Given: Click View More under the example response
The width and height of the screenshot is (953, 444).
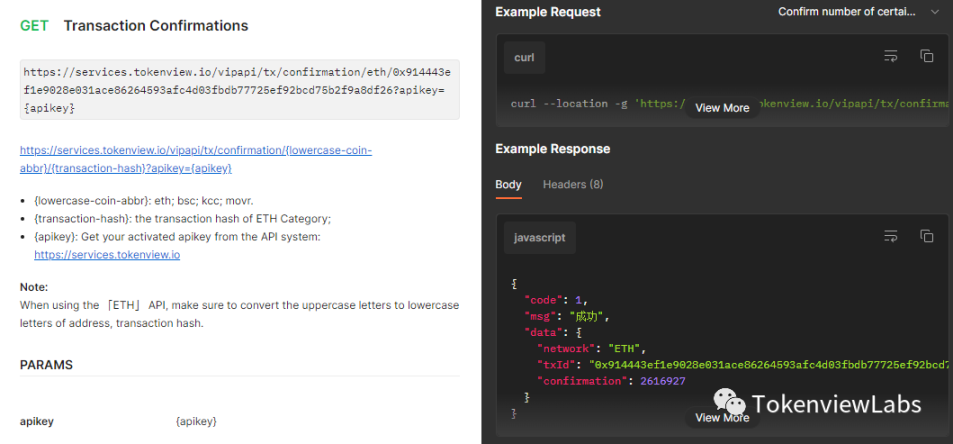Looking at the screenshot, I should [x=722, y=418].
